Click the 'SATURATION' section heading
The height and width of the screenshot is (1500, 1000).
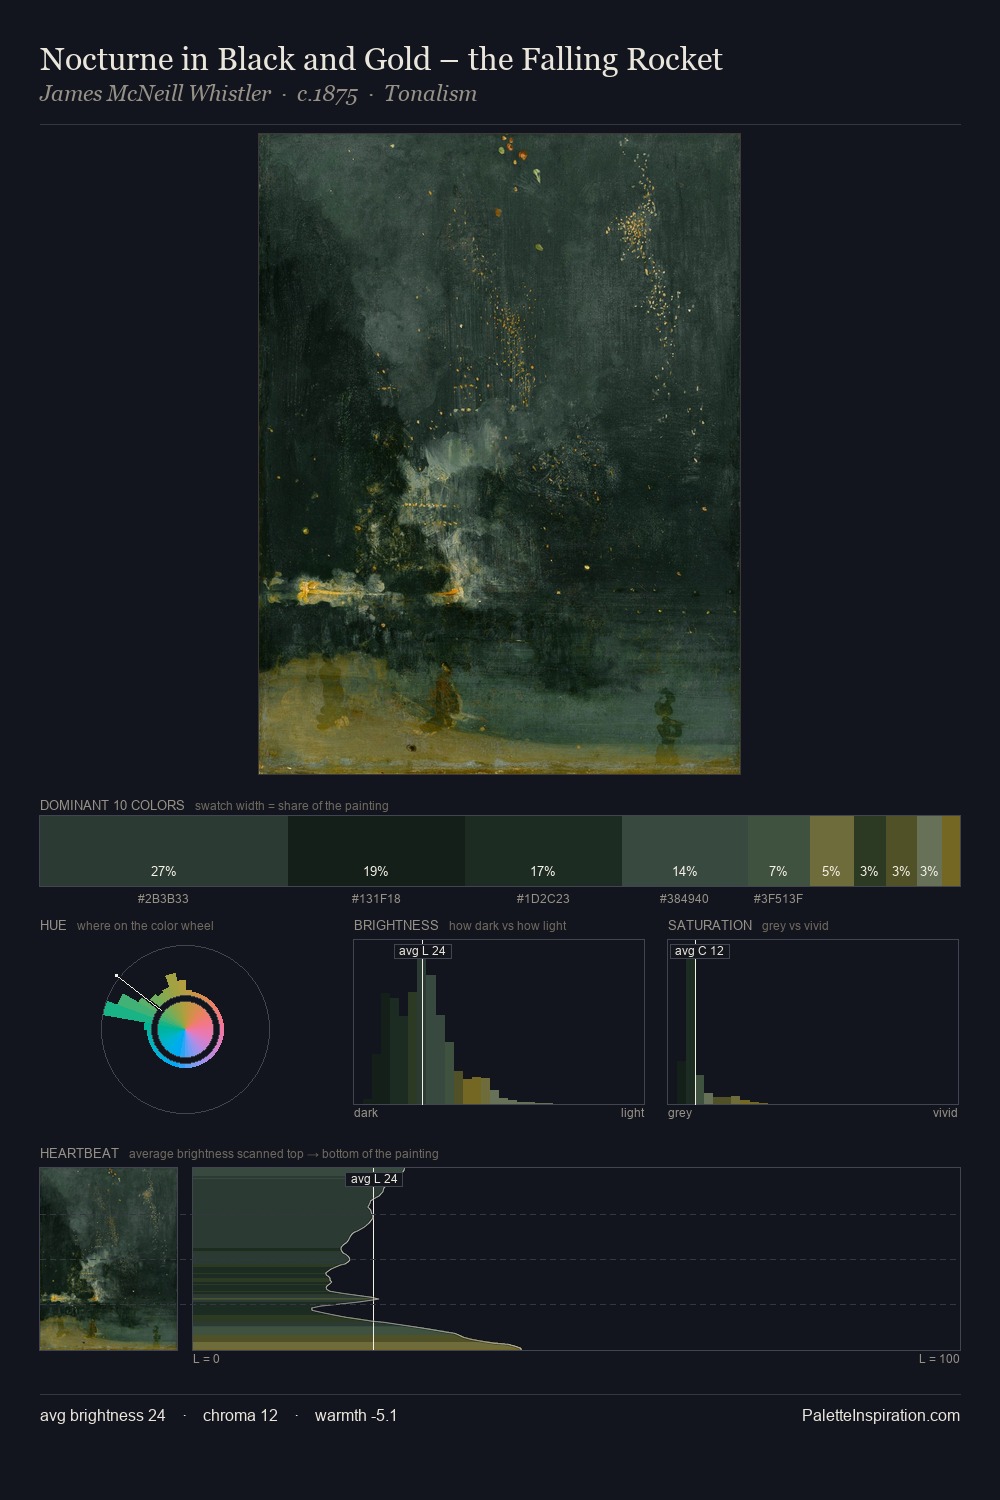pos(710,925)
